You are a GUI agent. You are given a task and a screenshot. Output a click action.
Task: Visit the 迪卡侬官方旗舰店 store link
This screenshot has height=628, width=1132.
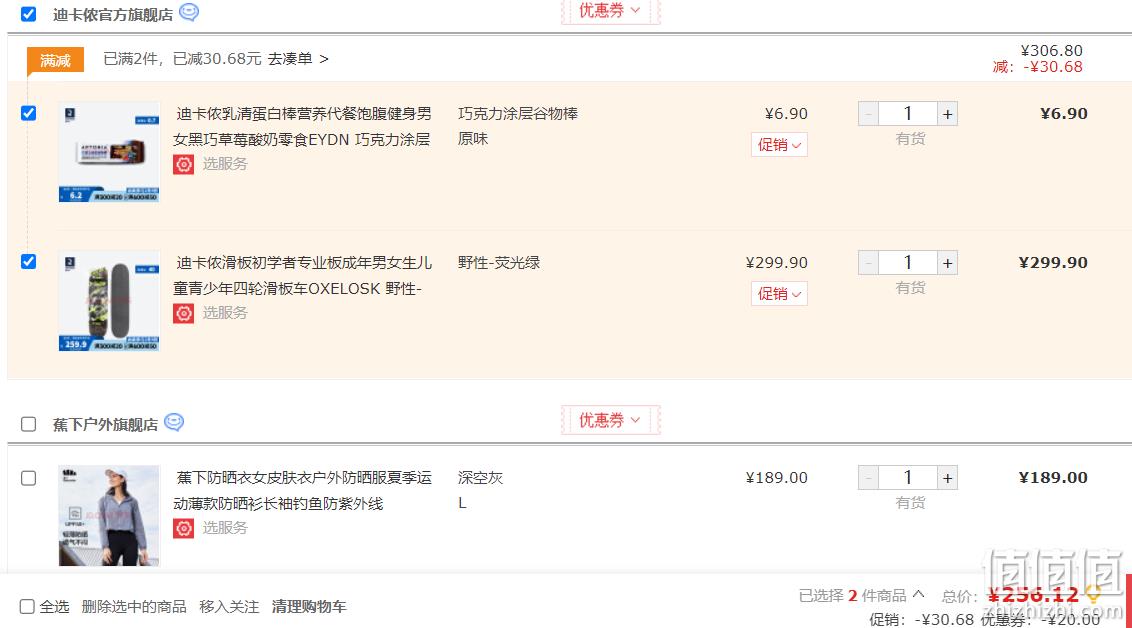(x=113, y=14)
